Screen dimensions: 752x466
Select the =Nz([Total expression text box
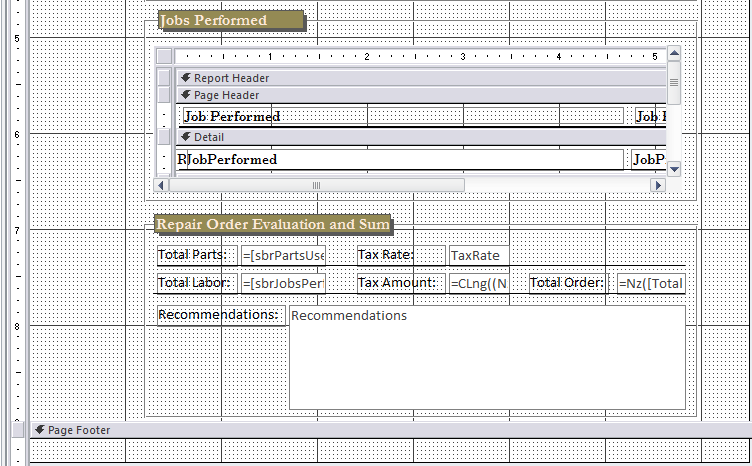click(651, 283)
